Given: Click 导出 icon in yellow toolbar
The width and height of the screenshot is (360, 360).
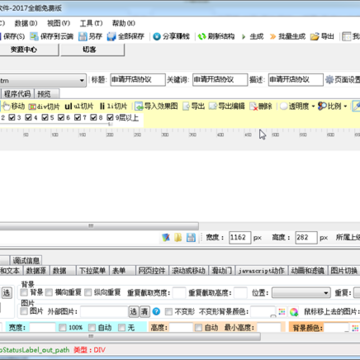Looking at the screenshot, I should coord(186,106).
